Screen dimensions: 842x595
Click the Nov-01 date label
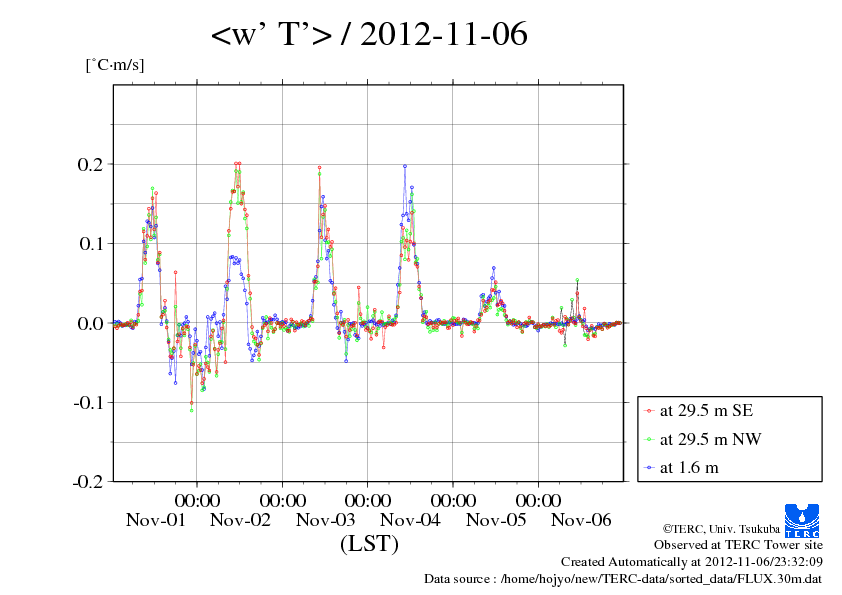[x=155, y=520]
